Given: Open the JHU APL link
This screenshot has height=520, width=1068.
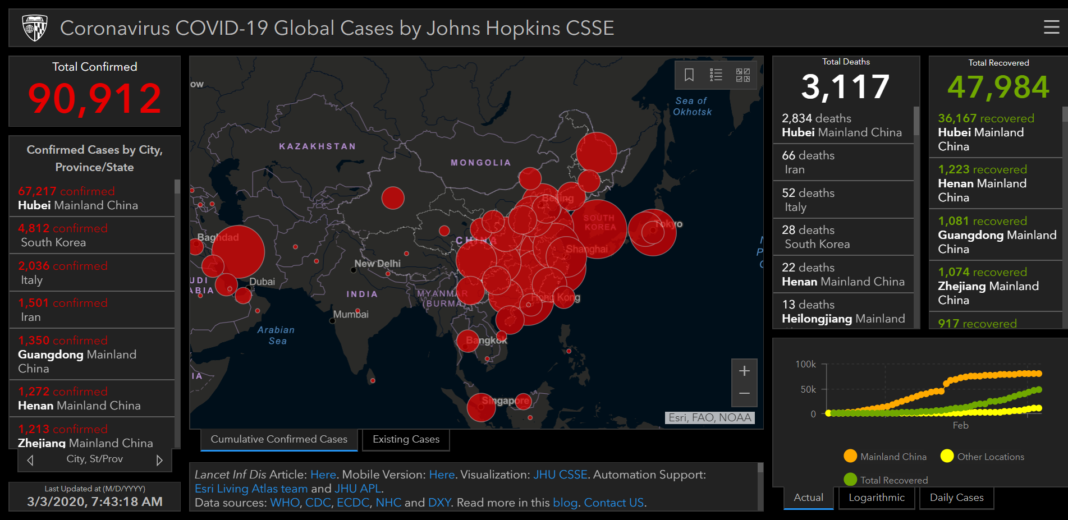Looking at the screenshot, I should tap(358, 489).
